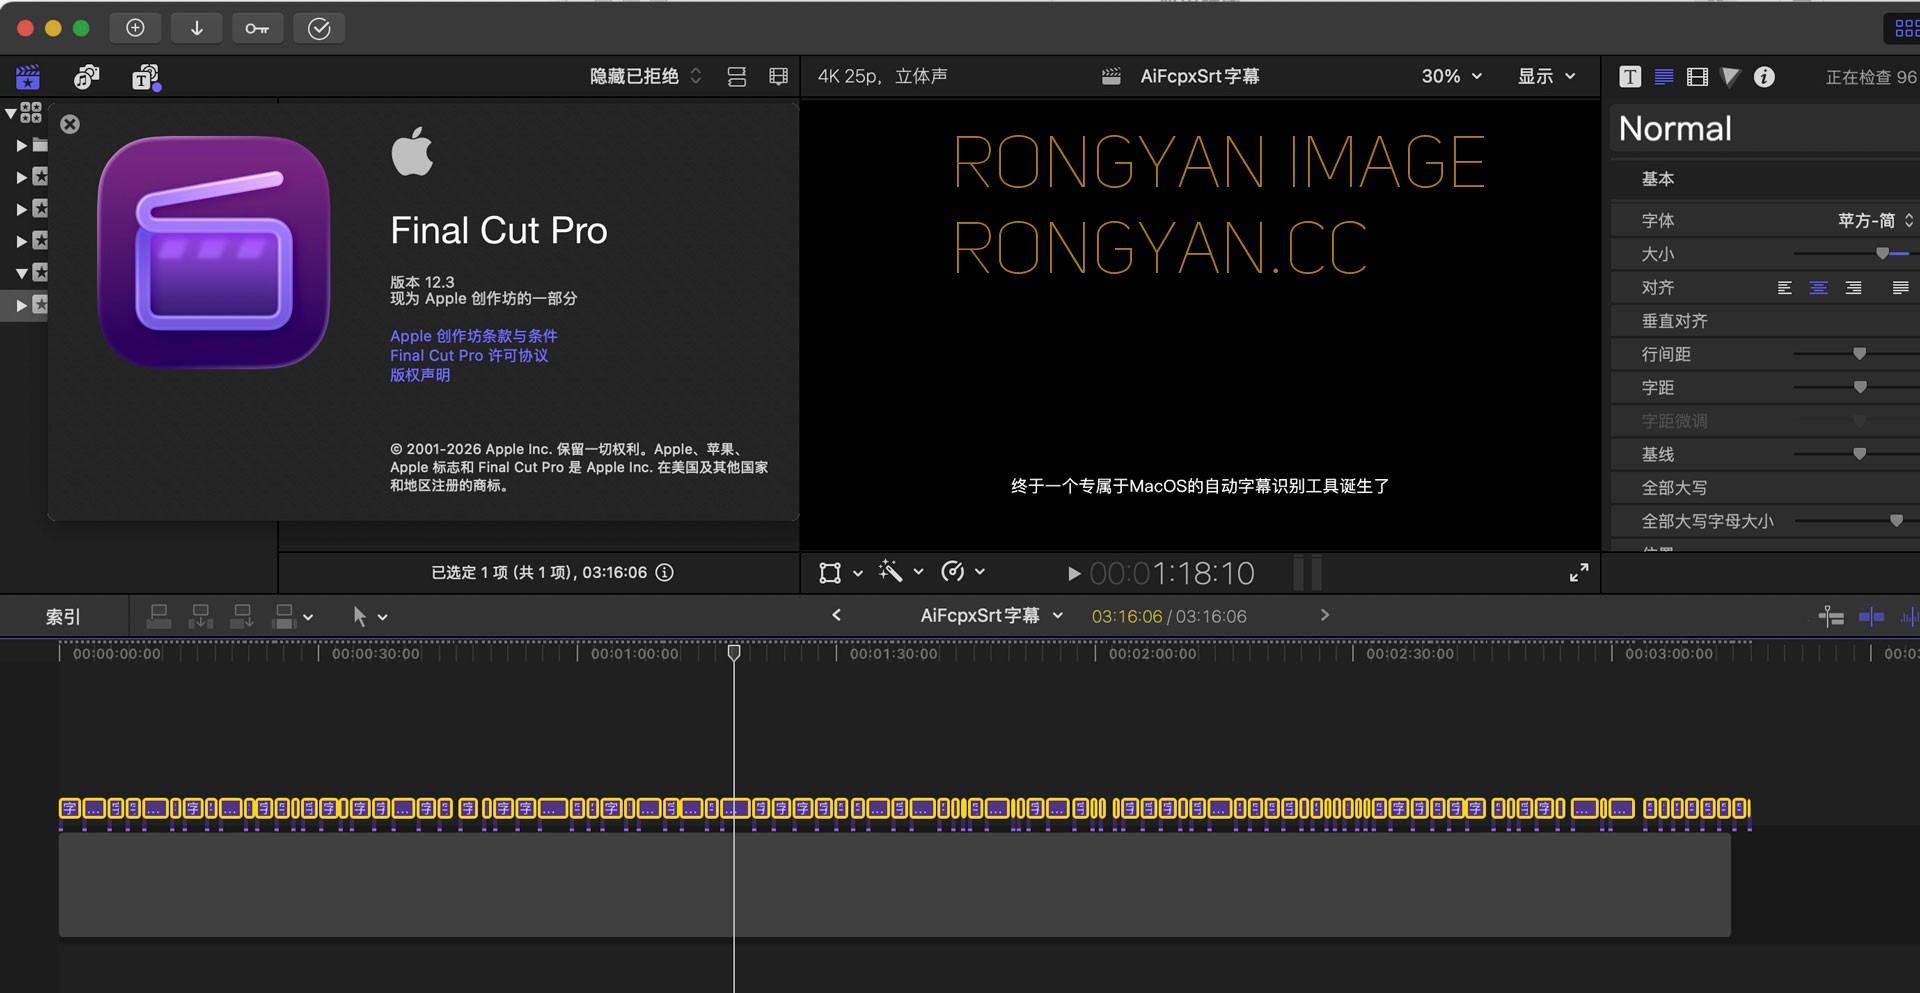Collapse the top library disclosure triangle

(11, 113)
